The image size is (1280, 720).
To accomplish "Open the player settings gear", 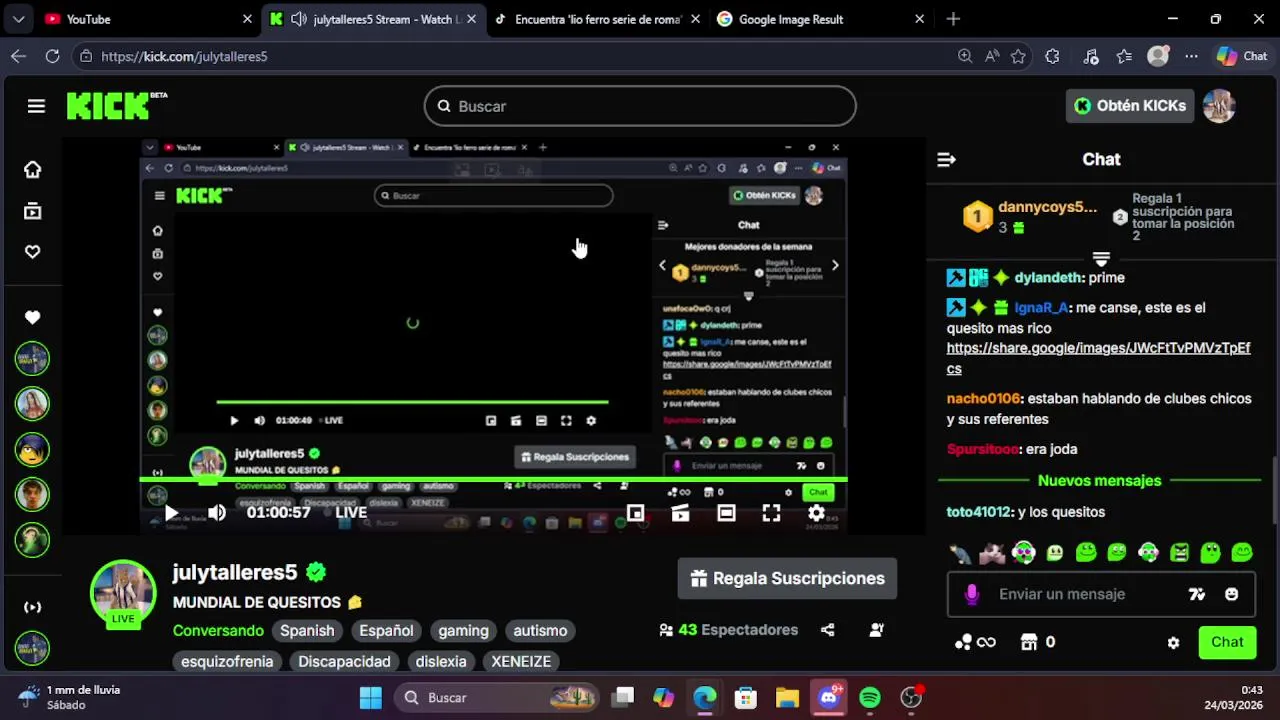I will pyautogui.click(x=816, y=513).
